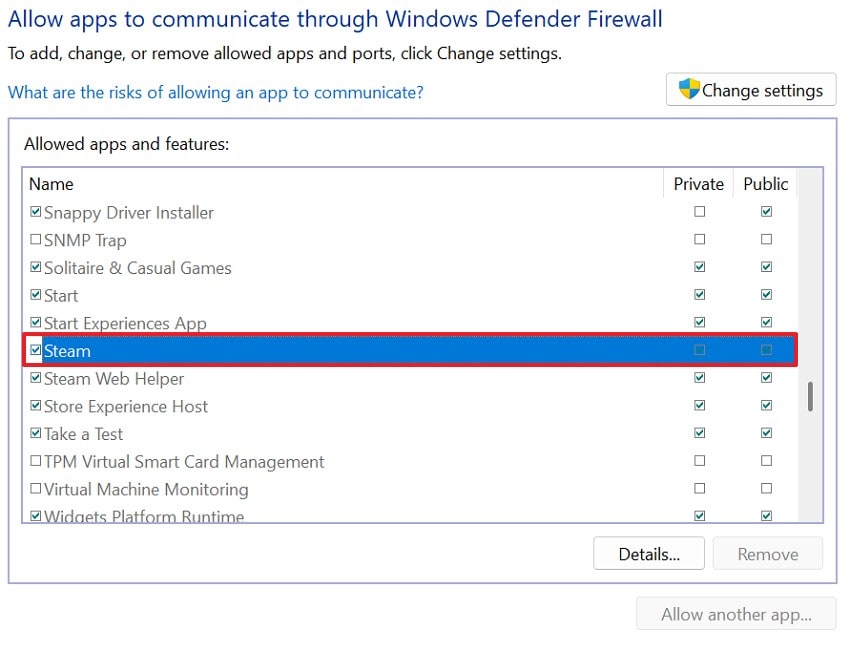The height and width of the screenshot is (650, 850).
Task: Enable Private for Snappy Driver Installer
Action: click(699, 212)
